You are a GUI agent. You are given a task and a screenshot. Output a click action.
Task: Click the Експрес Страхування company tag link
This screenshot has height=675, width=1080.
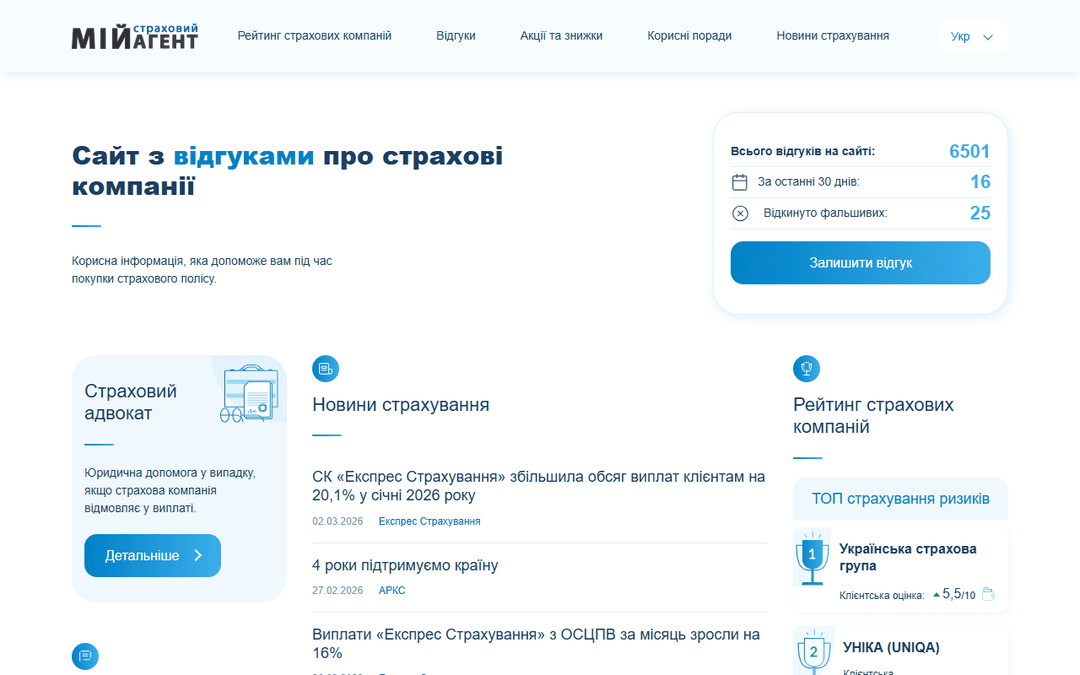pos(430,521)
